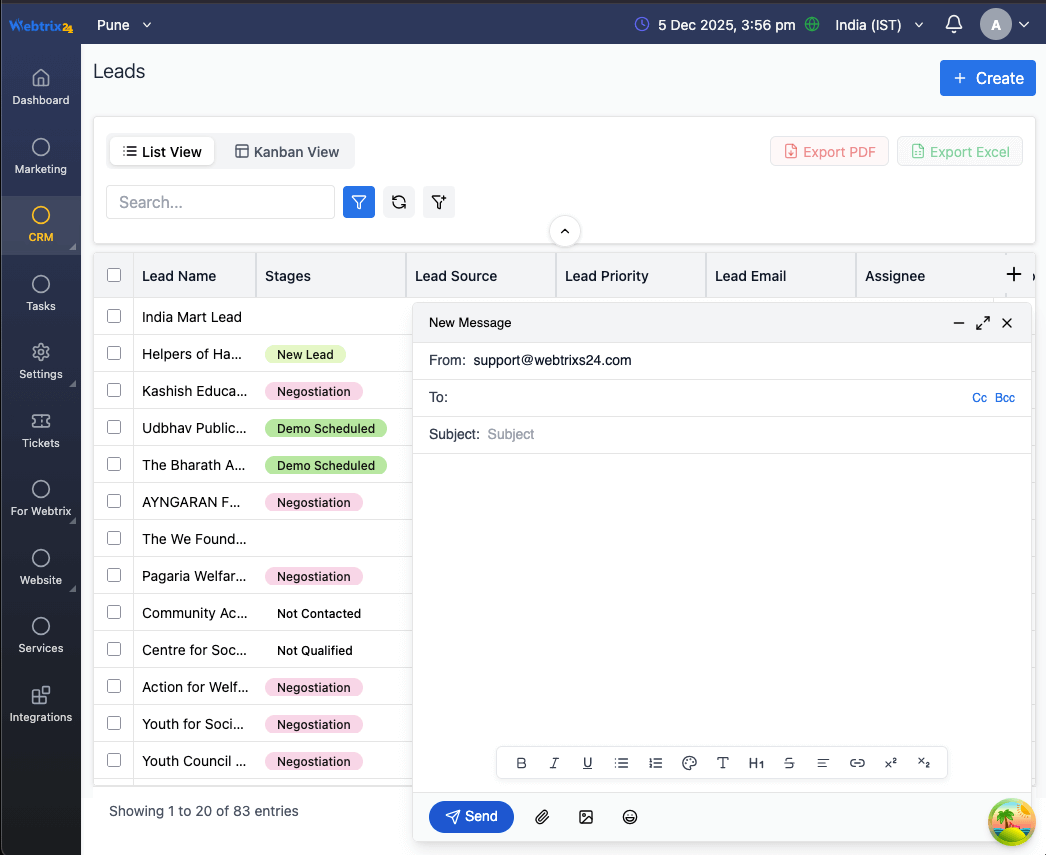1046x855 pixels.
Task: Send the new message
Action: tap(471, 817)
